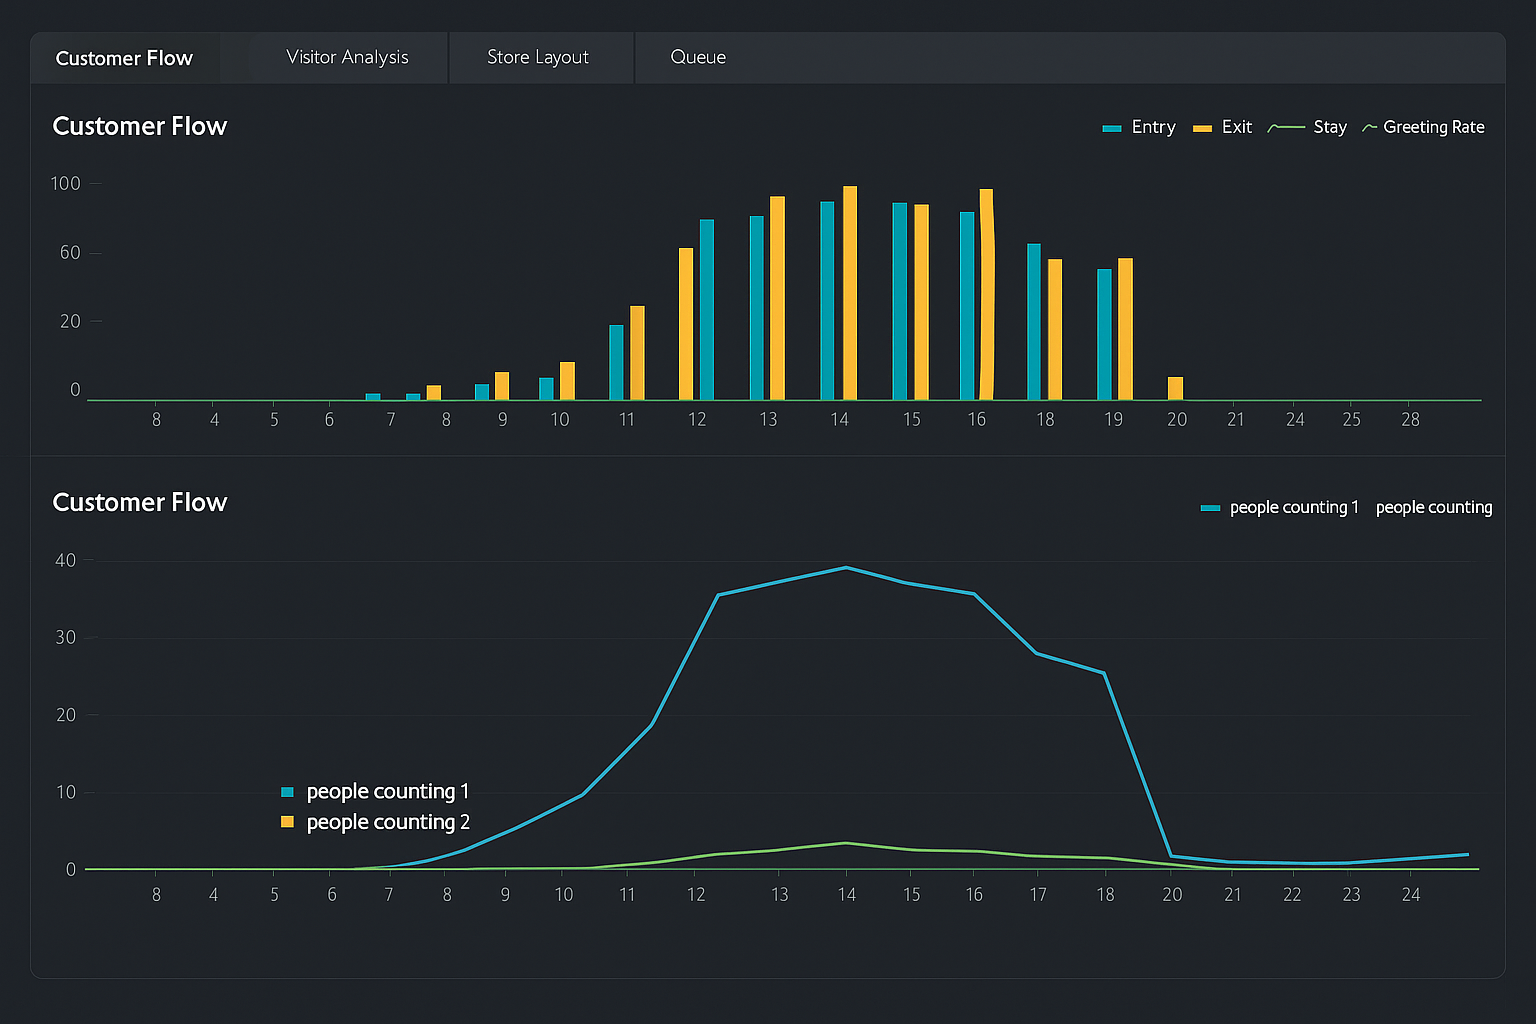Hide the Stay series using its legend label

1329,127
